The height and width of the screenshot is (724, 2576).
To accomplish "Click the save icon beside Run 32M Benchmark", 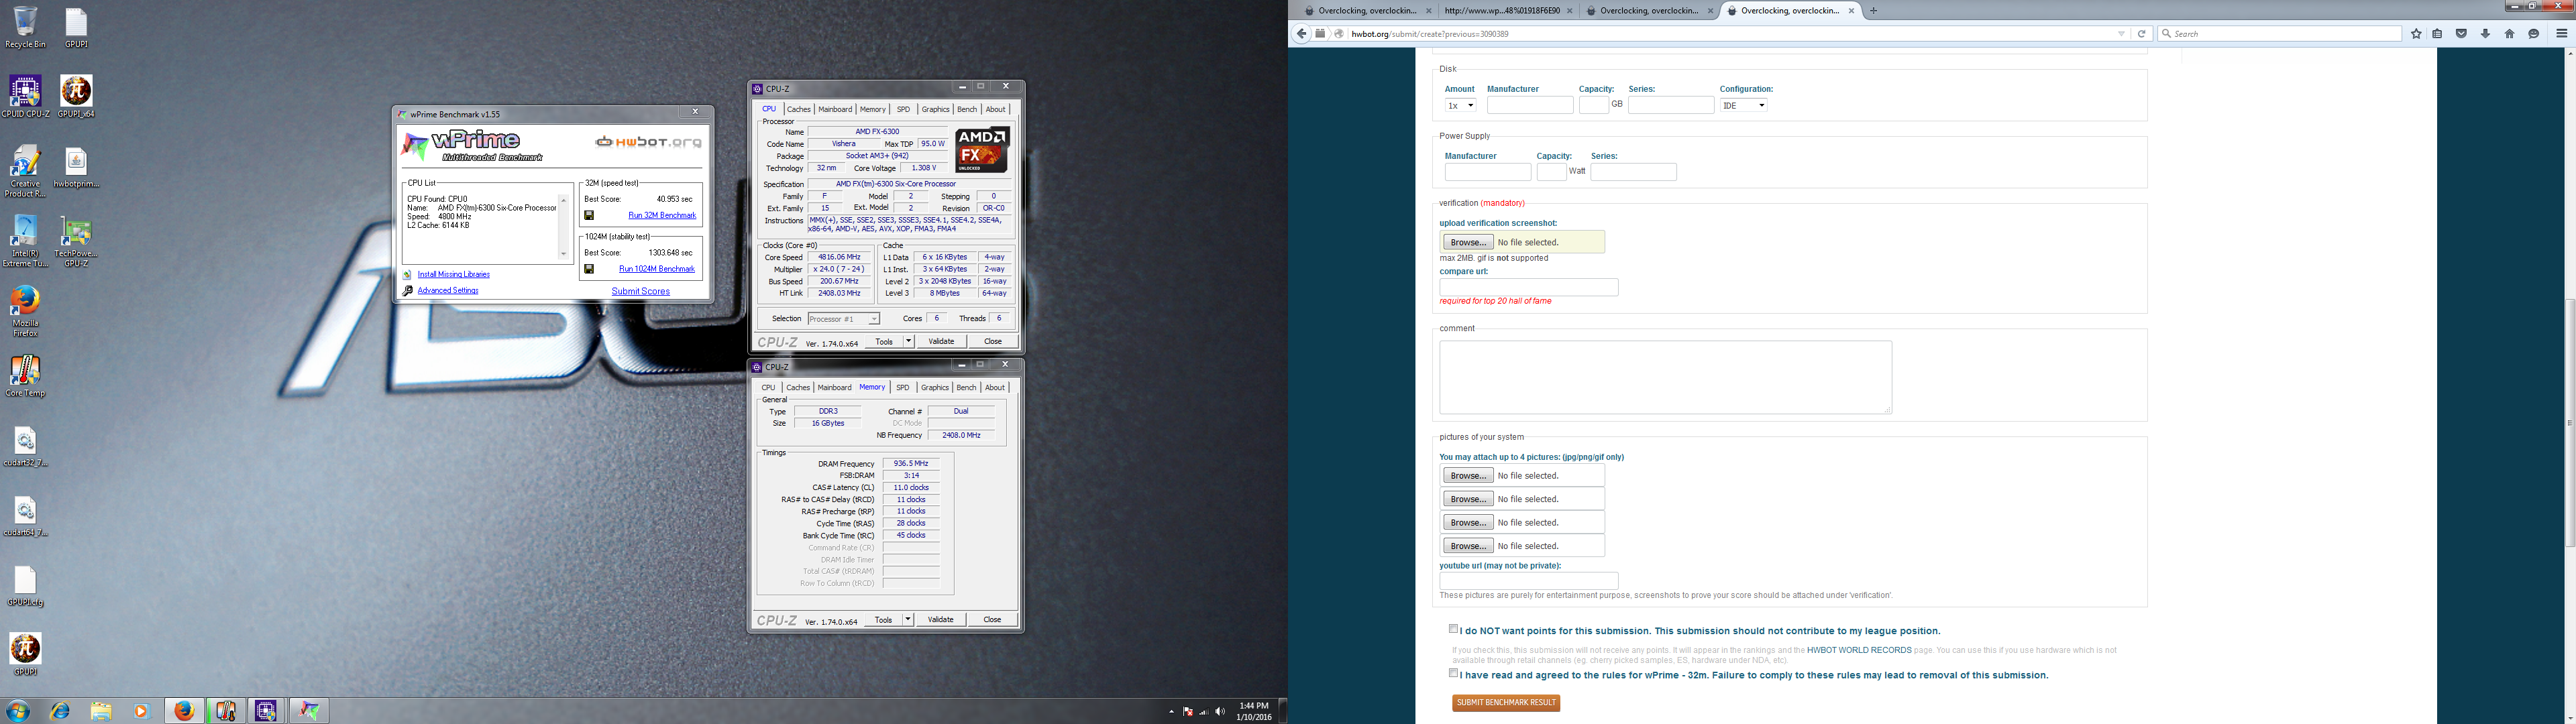I will [589, 215].
